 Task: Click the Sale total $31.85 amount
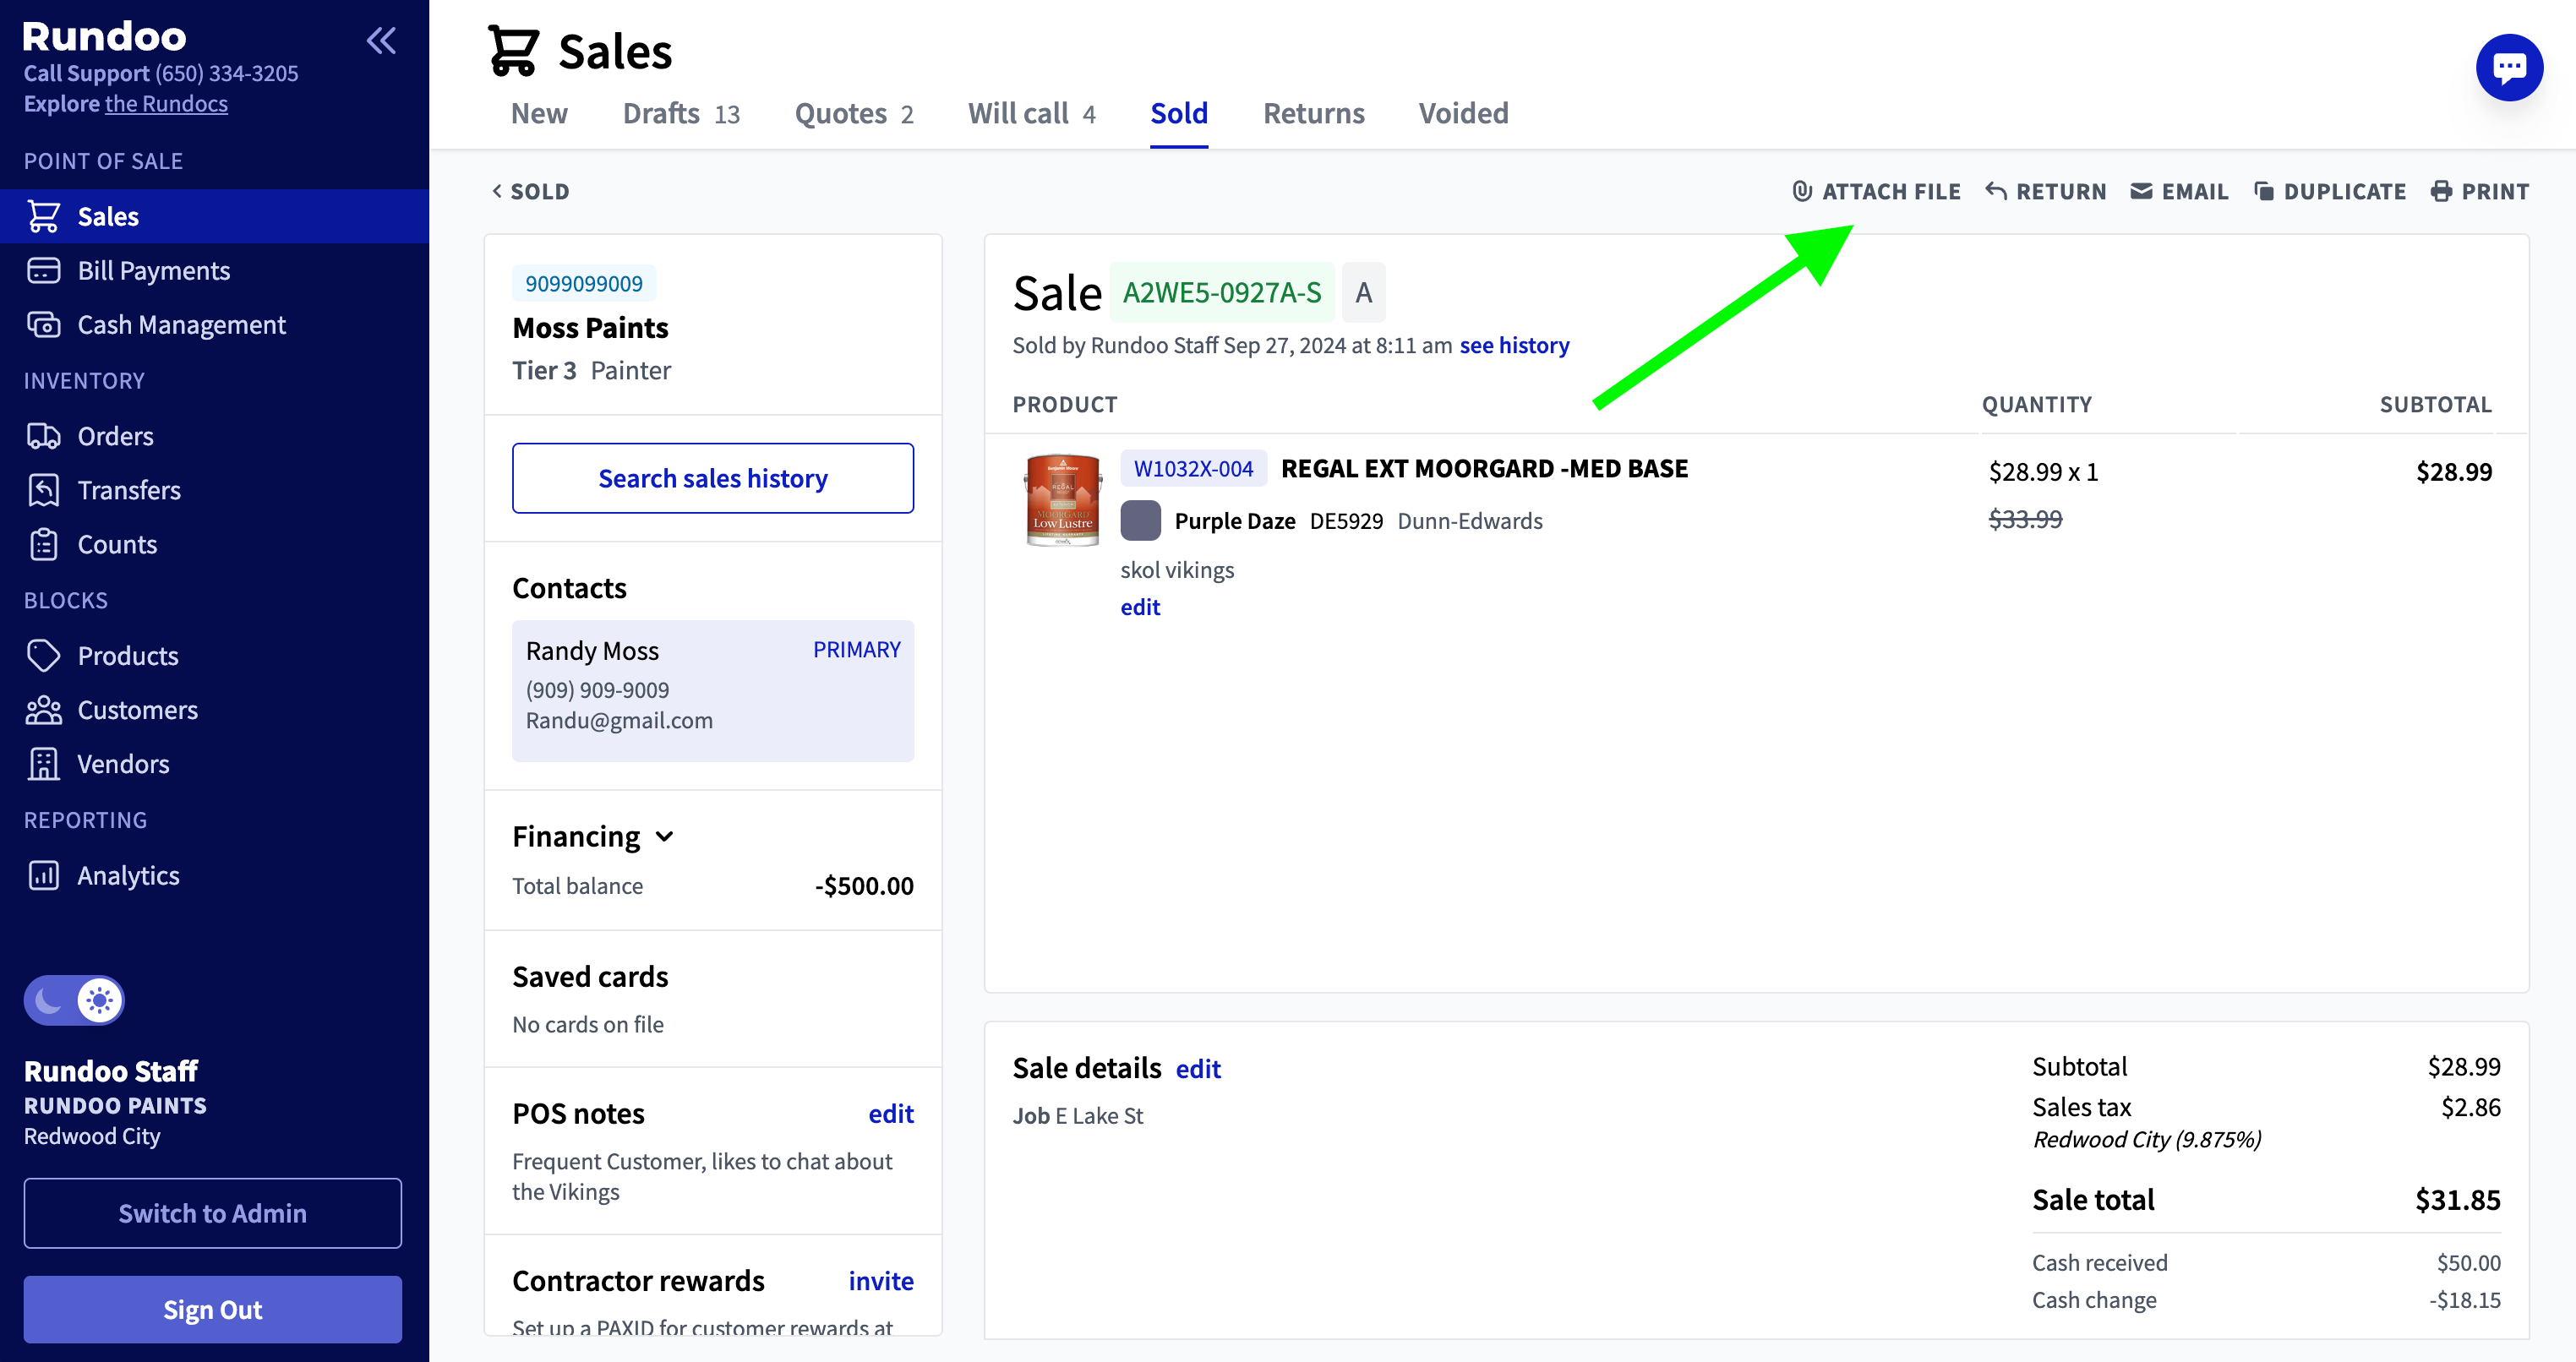(2457, 1199)
